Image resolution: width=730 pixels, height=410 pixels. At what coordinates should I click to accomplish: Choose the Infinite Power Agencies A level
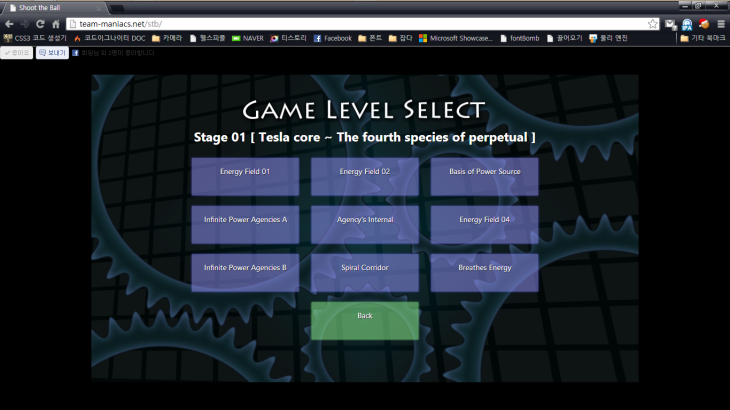pyautogui.click(x=245, y=224)
